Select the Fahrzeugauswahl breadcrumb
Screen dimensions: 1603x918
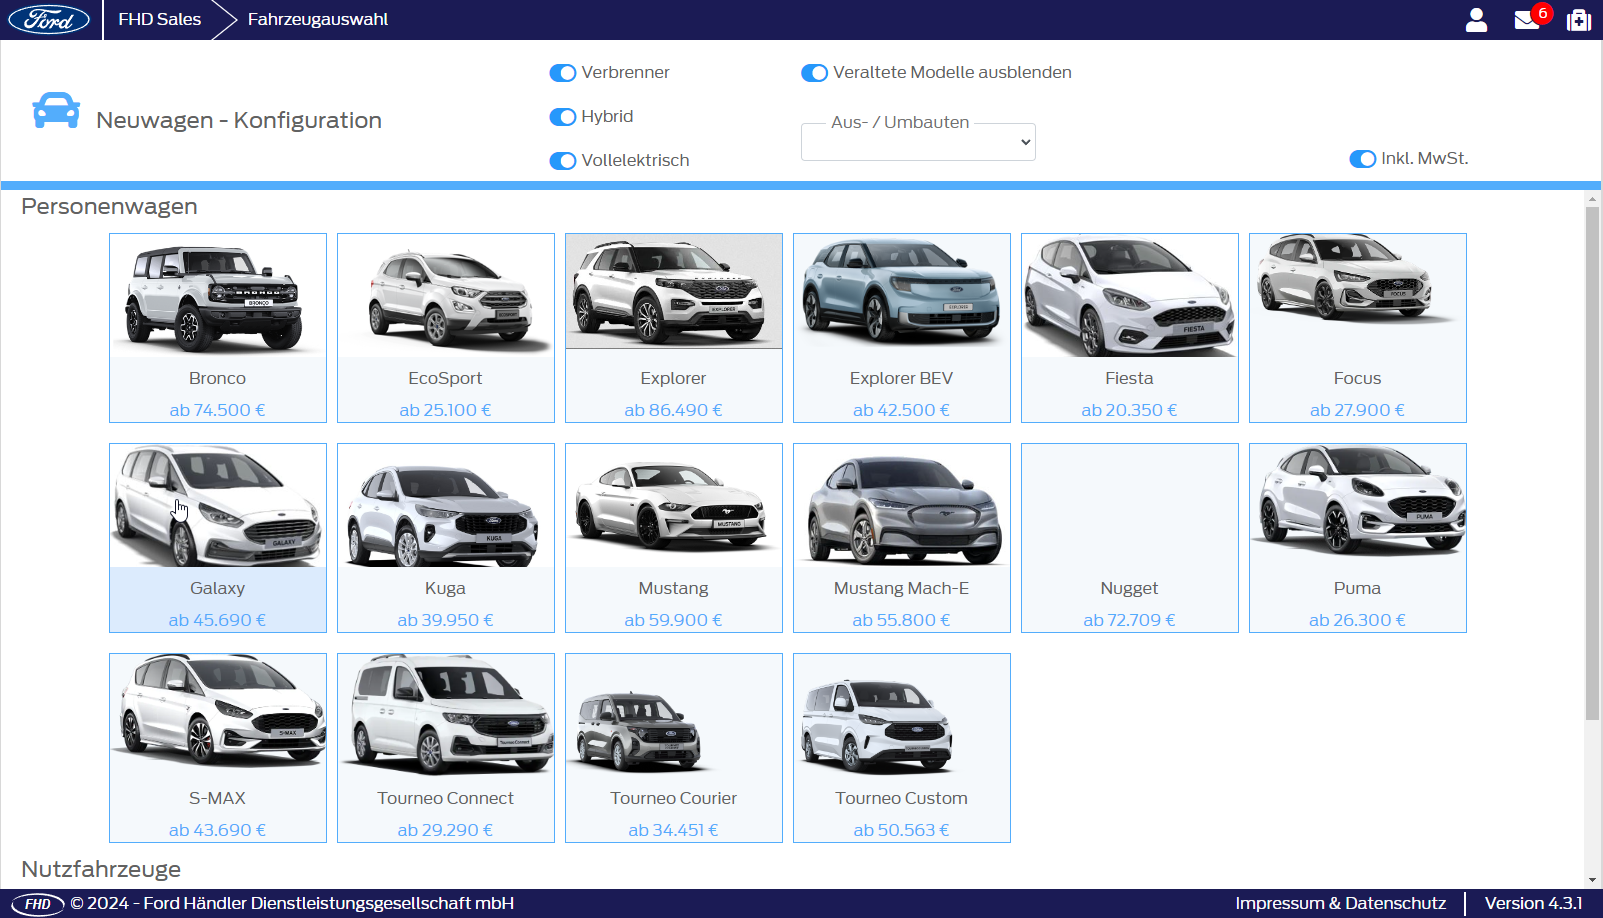(x=318, y=19)
